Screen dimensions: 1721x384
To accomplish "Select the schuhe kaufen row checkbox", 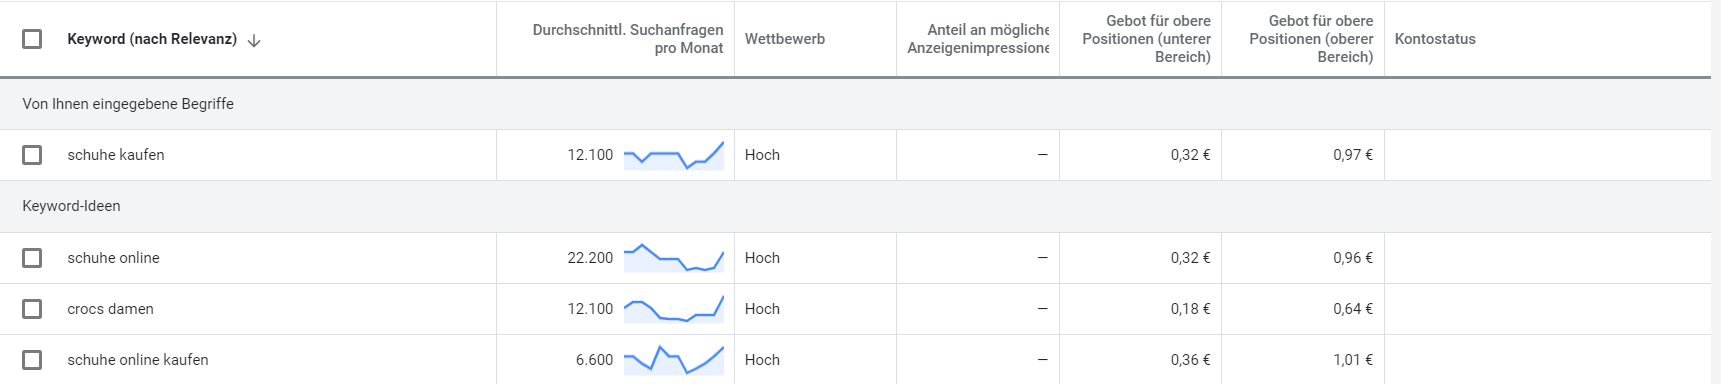I will tap(32, 155).
